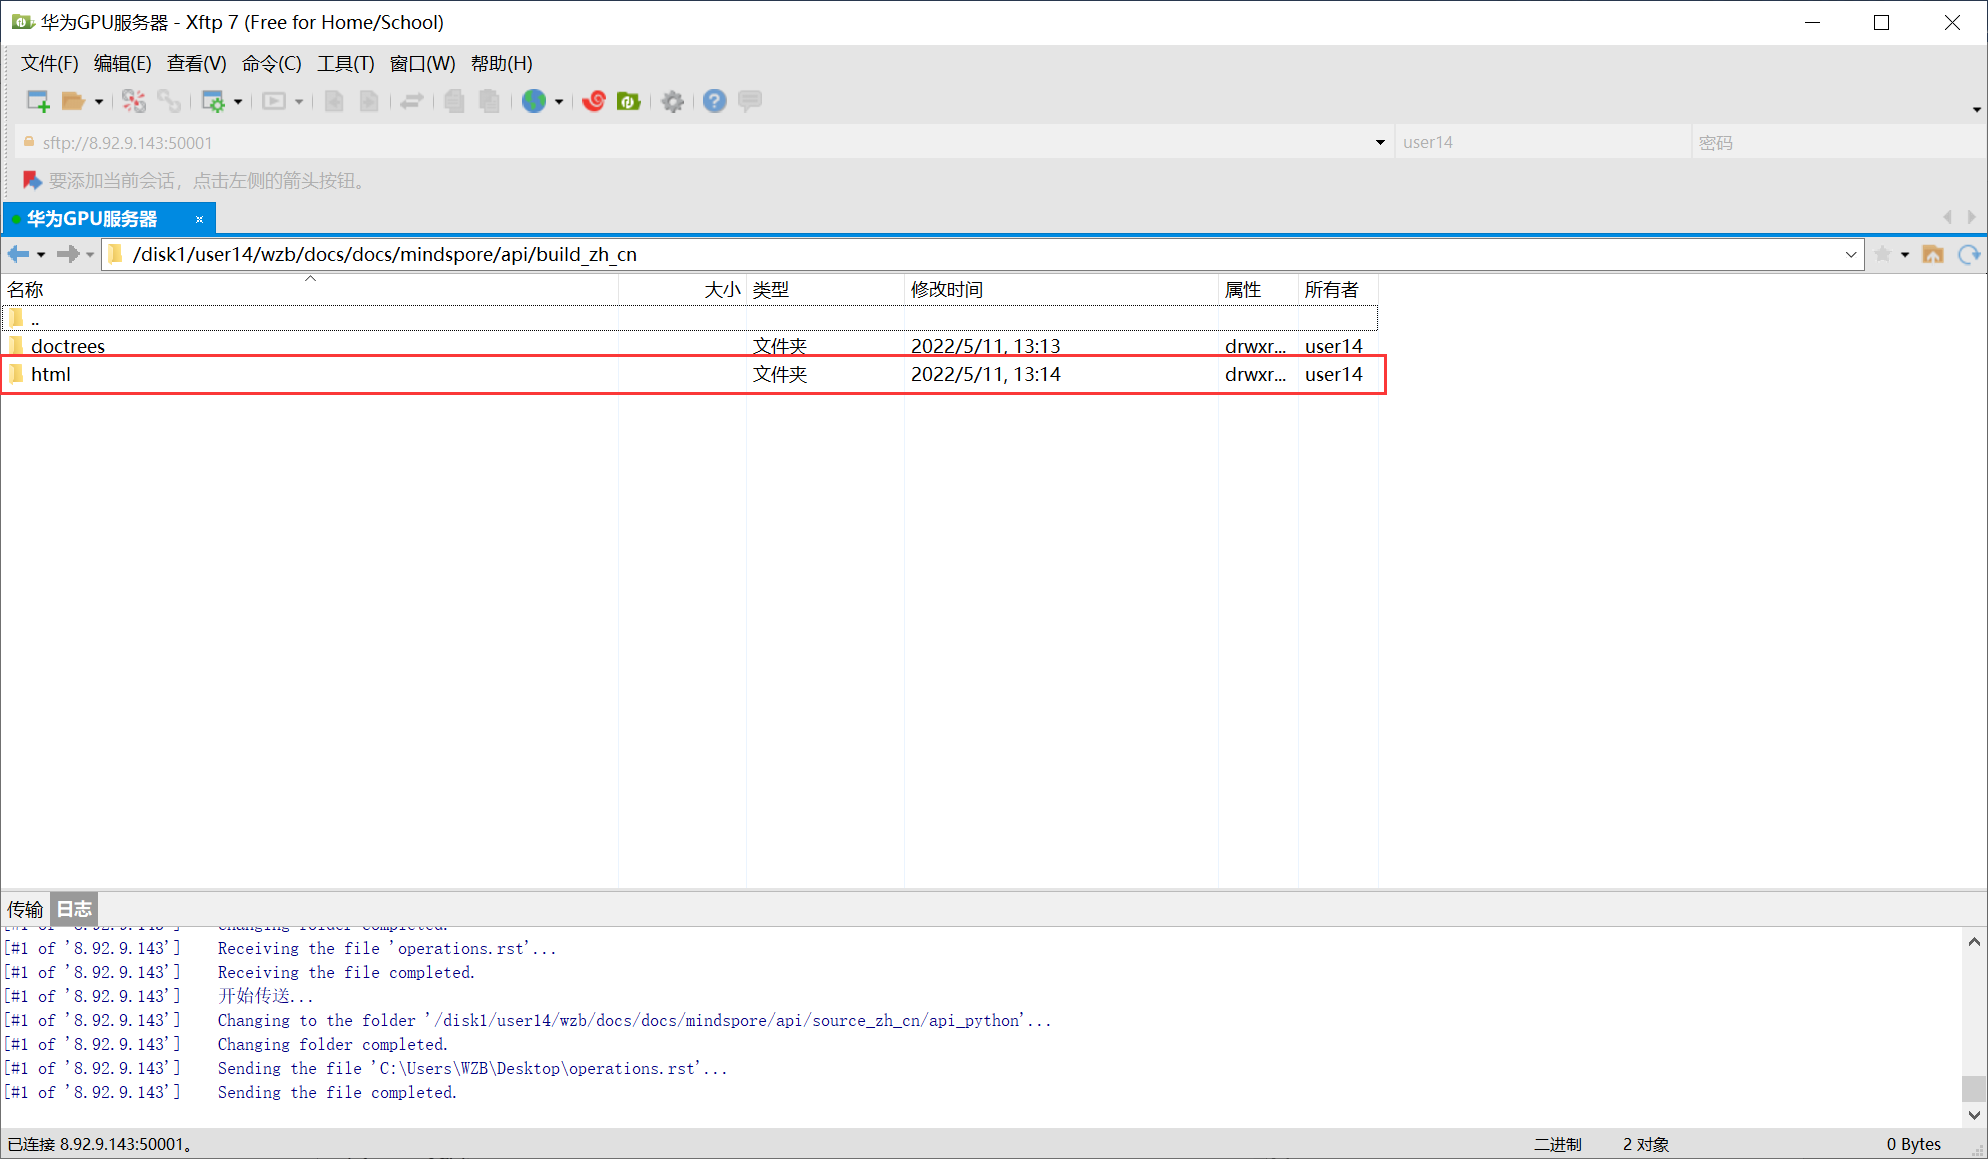Screen dimensions: 1988x1159
Task: Refresh the remote folder listing
Action: [x=1969, y=255]
